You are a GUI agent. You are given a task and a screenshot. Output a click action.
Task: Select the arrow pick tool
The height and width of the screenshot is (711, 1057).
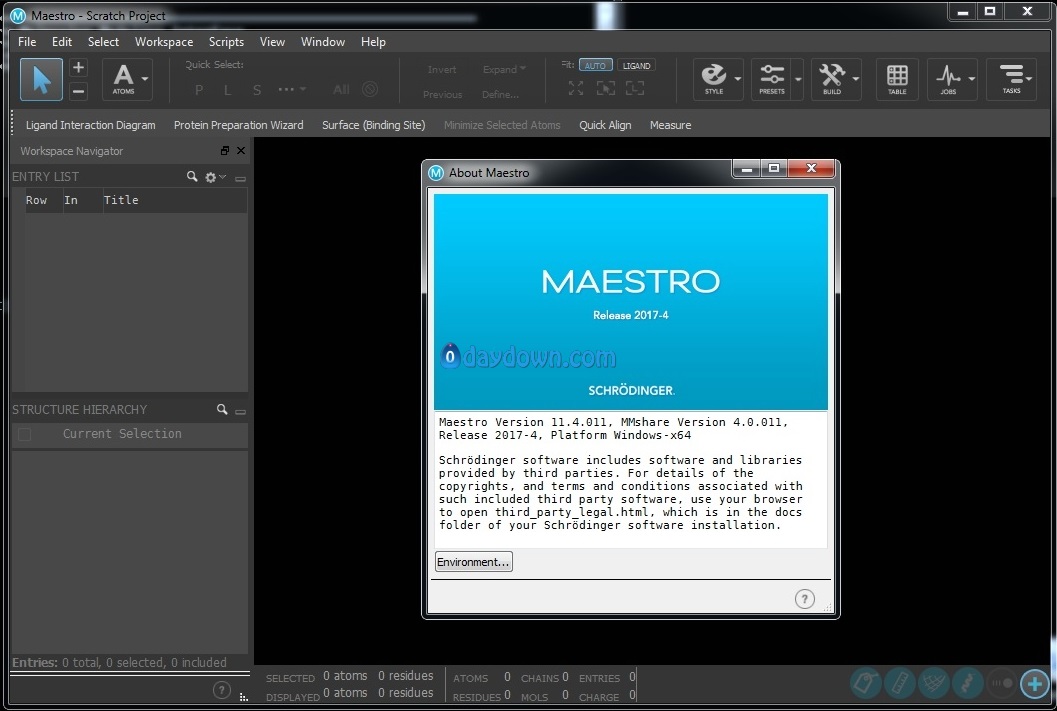pos(41,79)
